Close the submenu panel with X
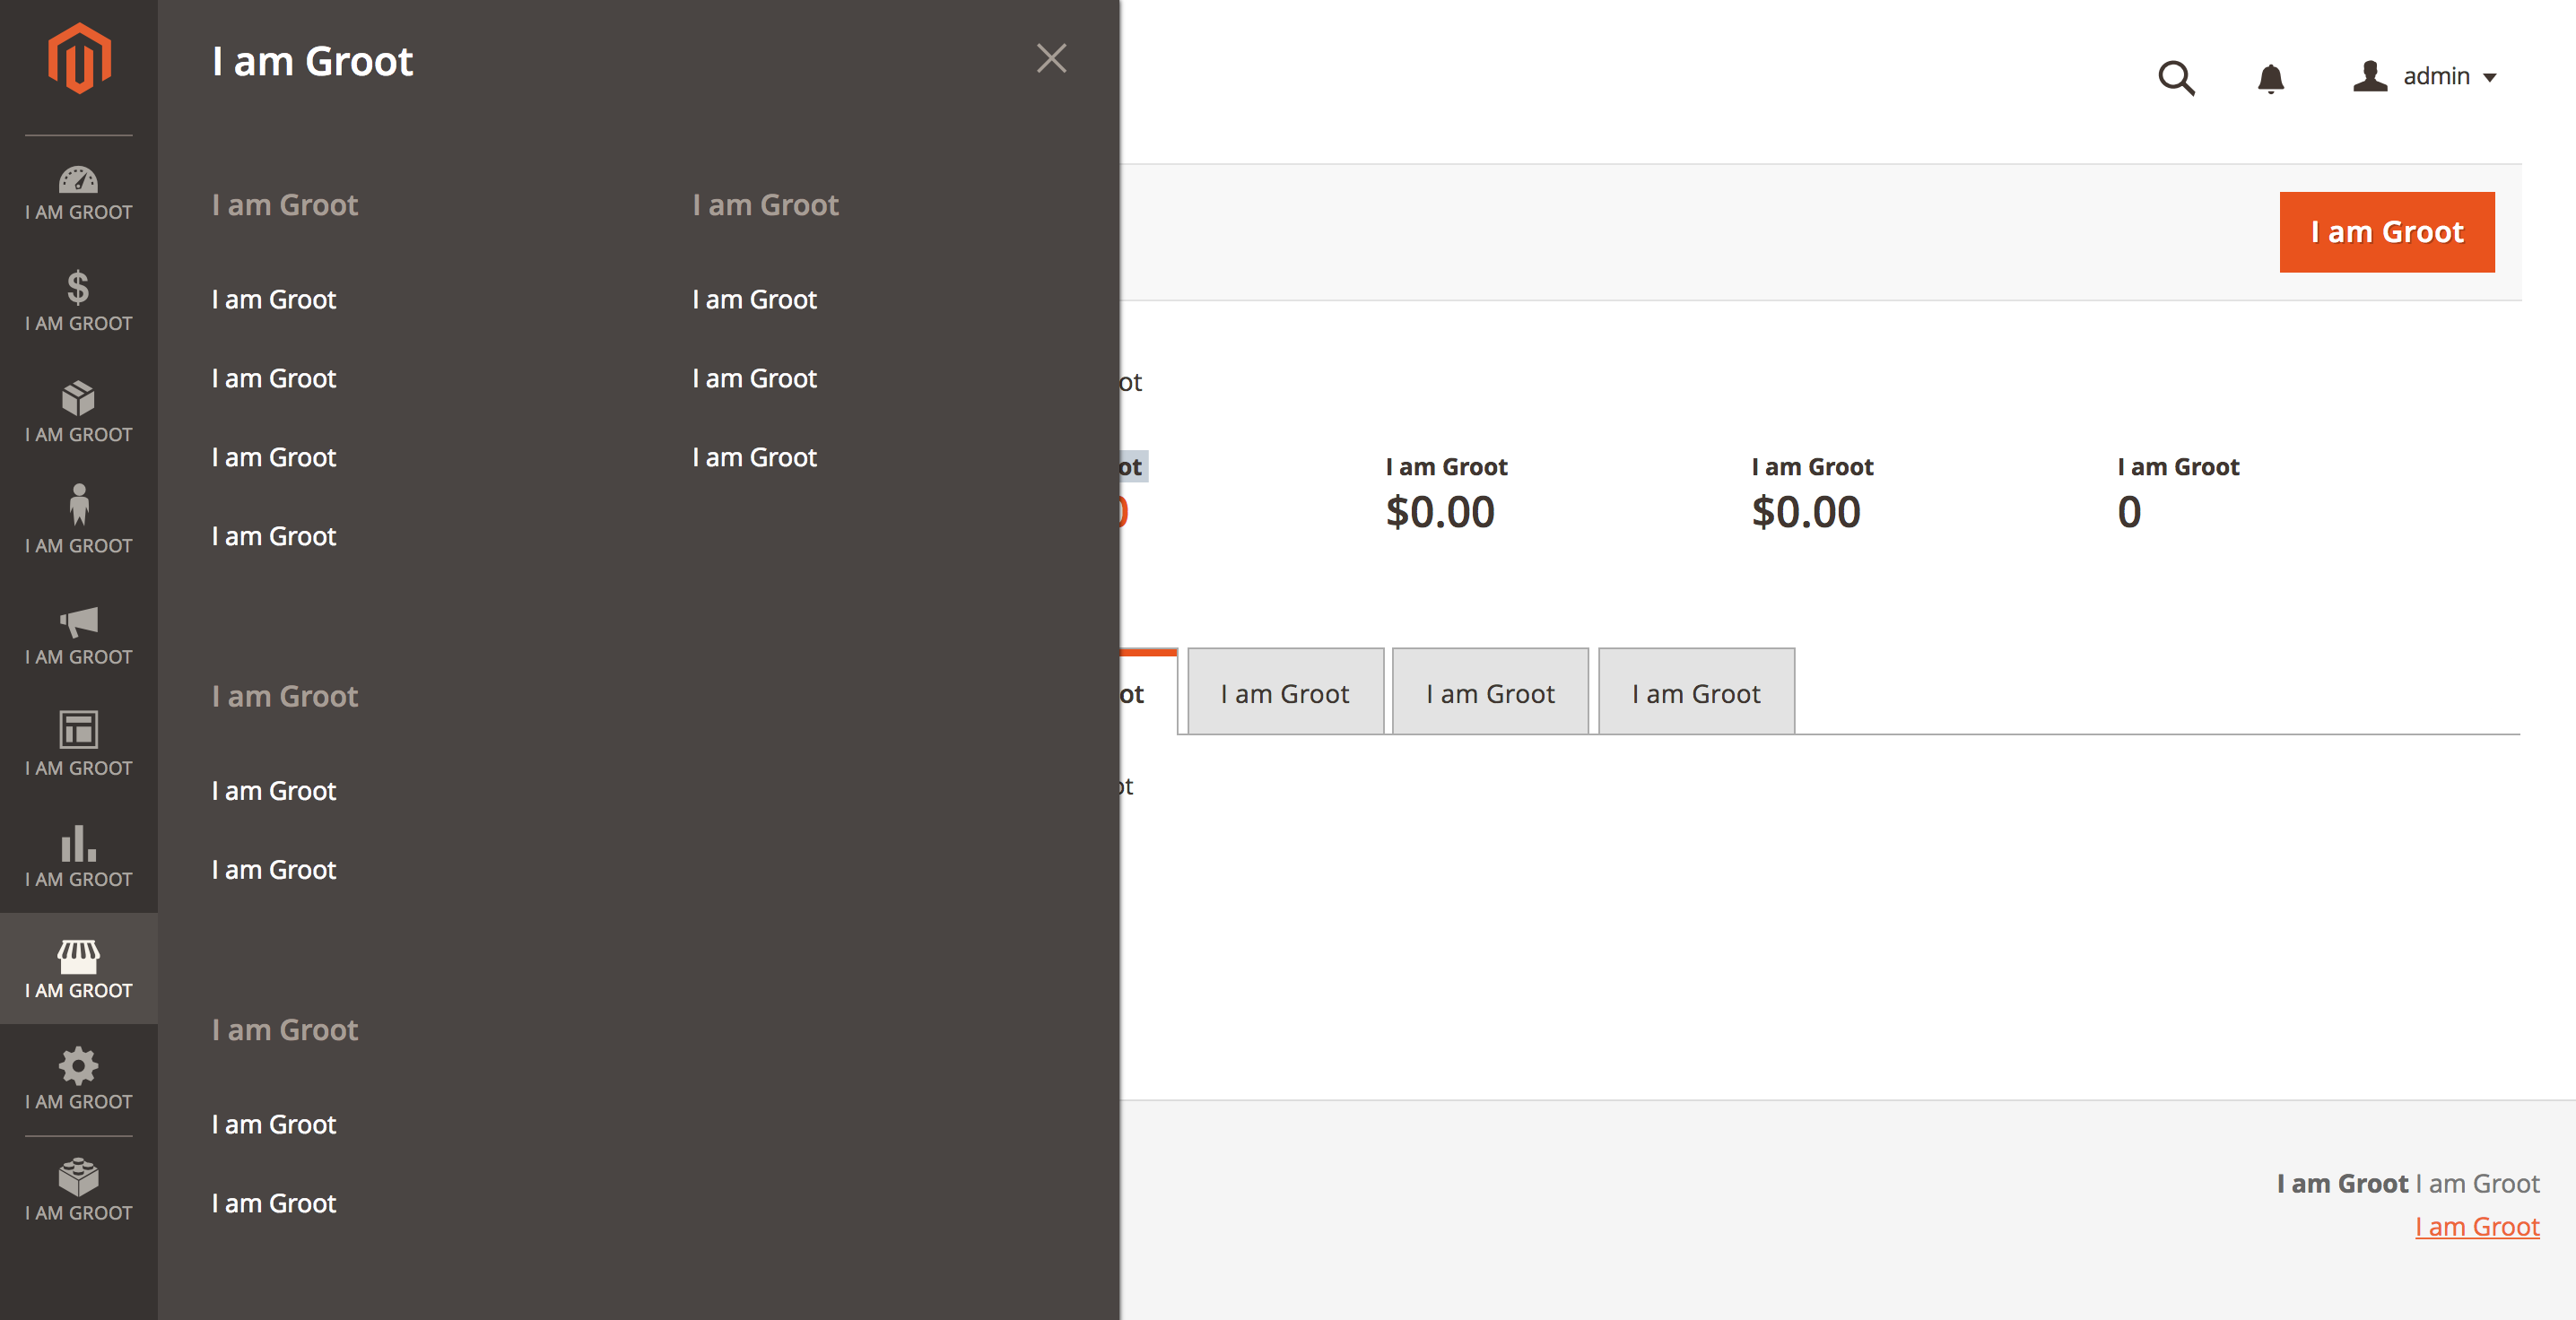 coord(1051,59)
